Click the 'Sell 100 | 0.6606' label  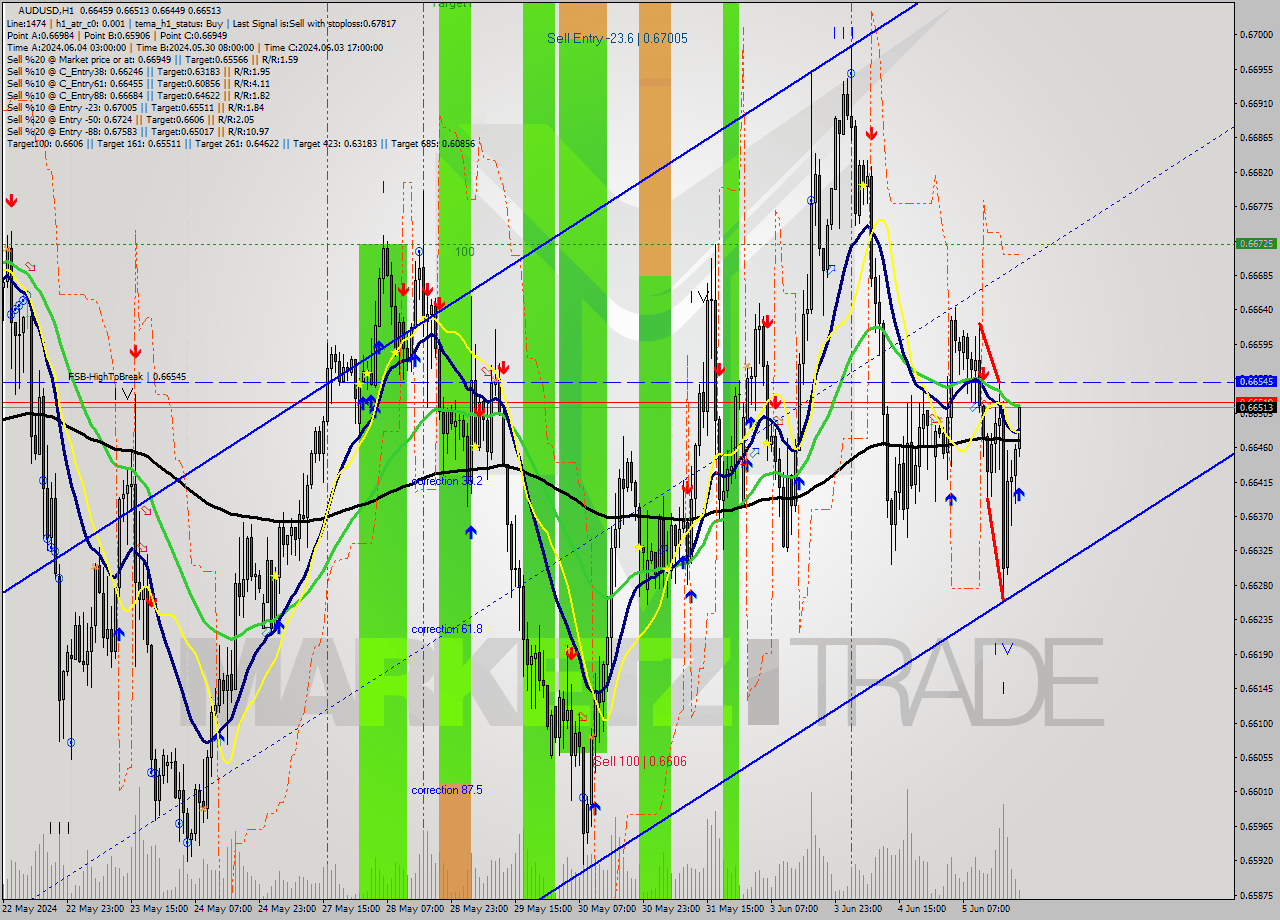point(640,761)
